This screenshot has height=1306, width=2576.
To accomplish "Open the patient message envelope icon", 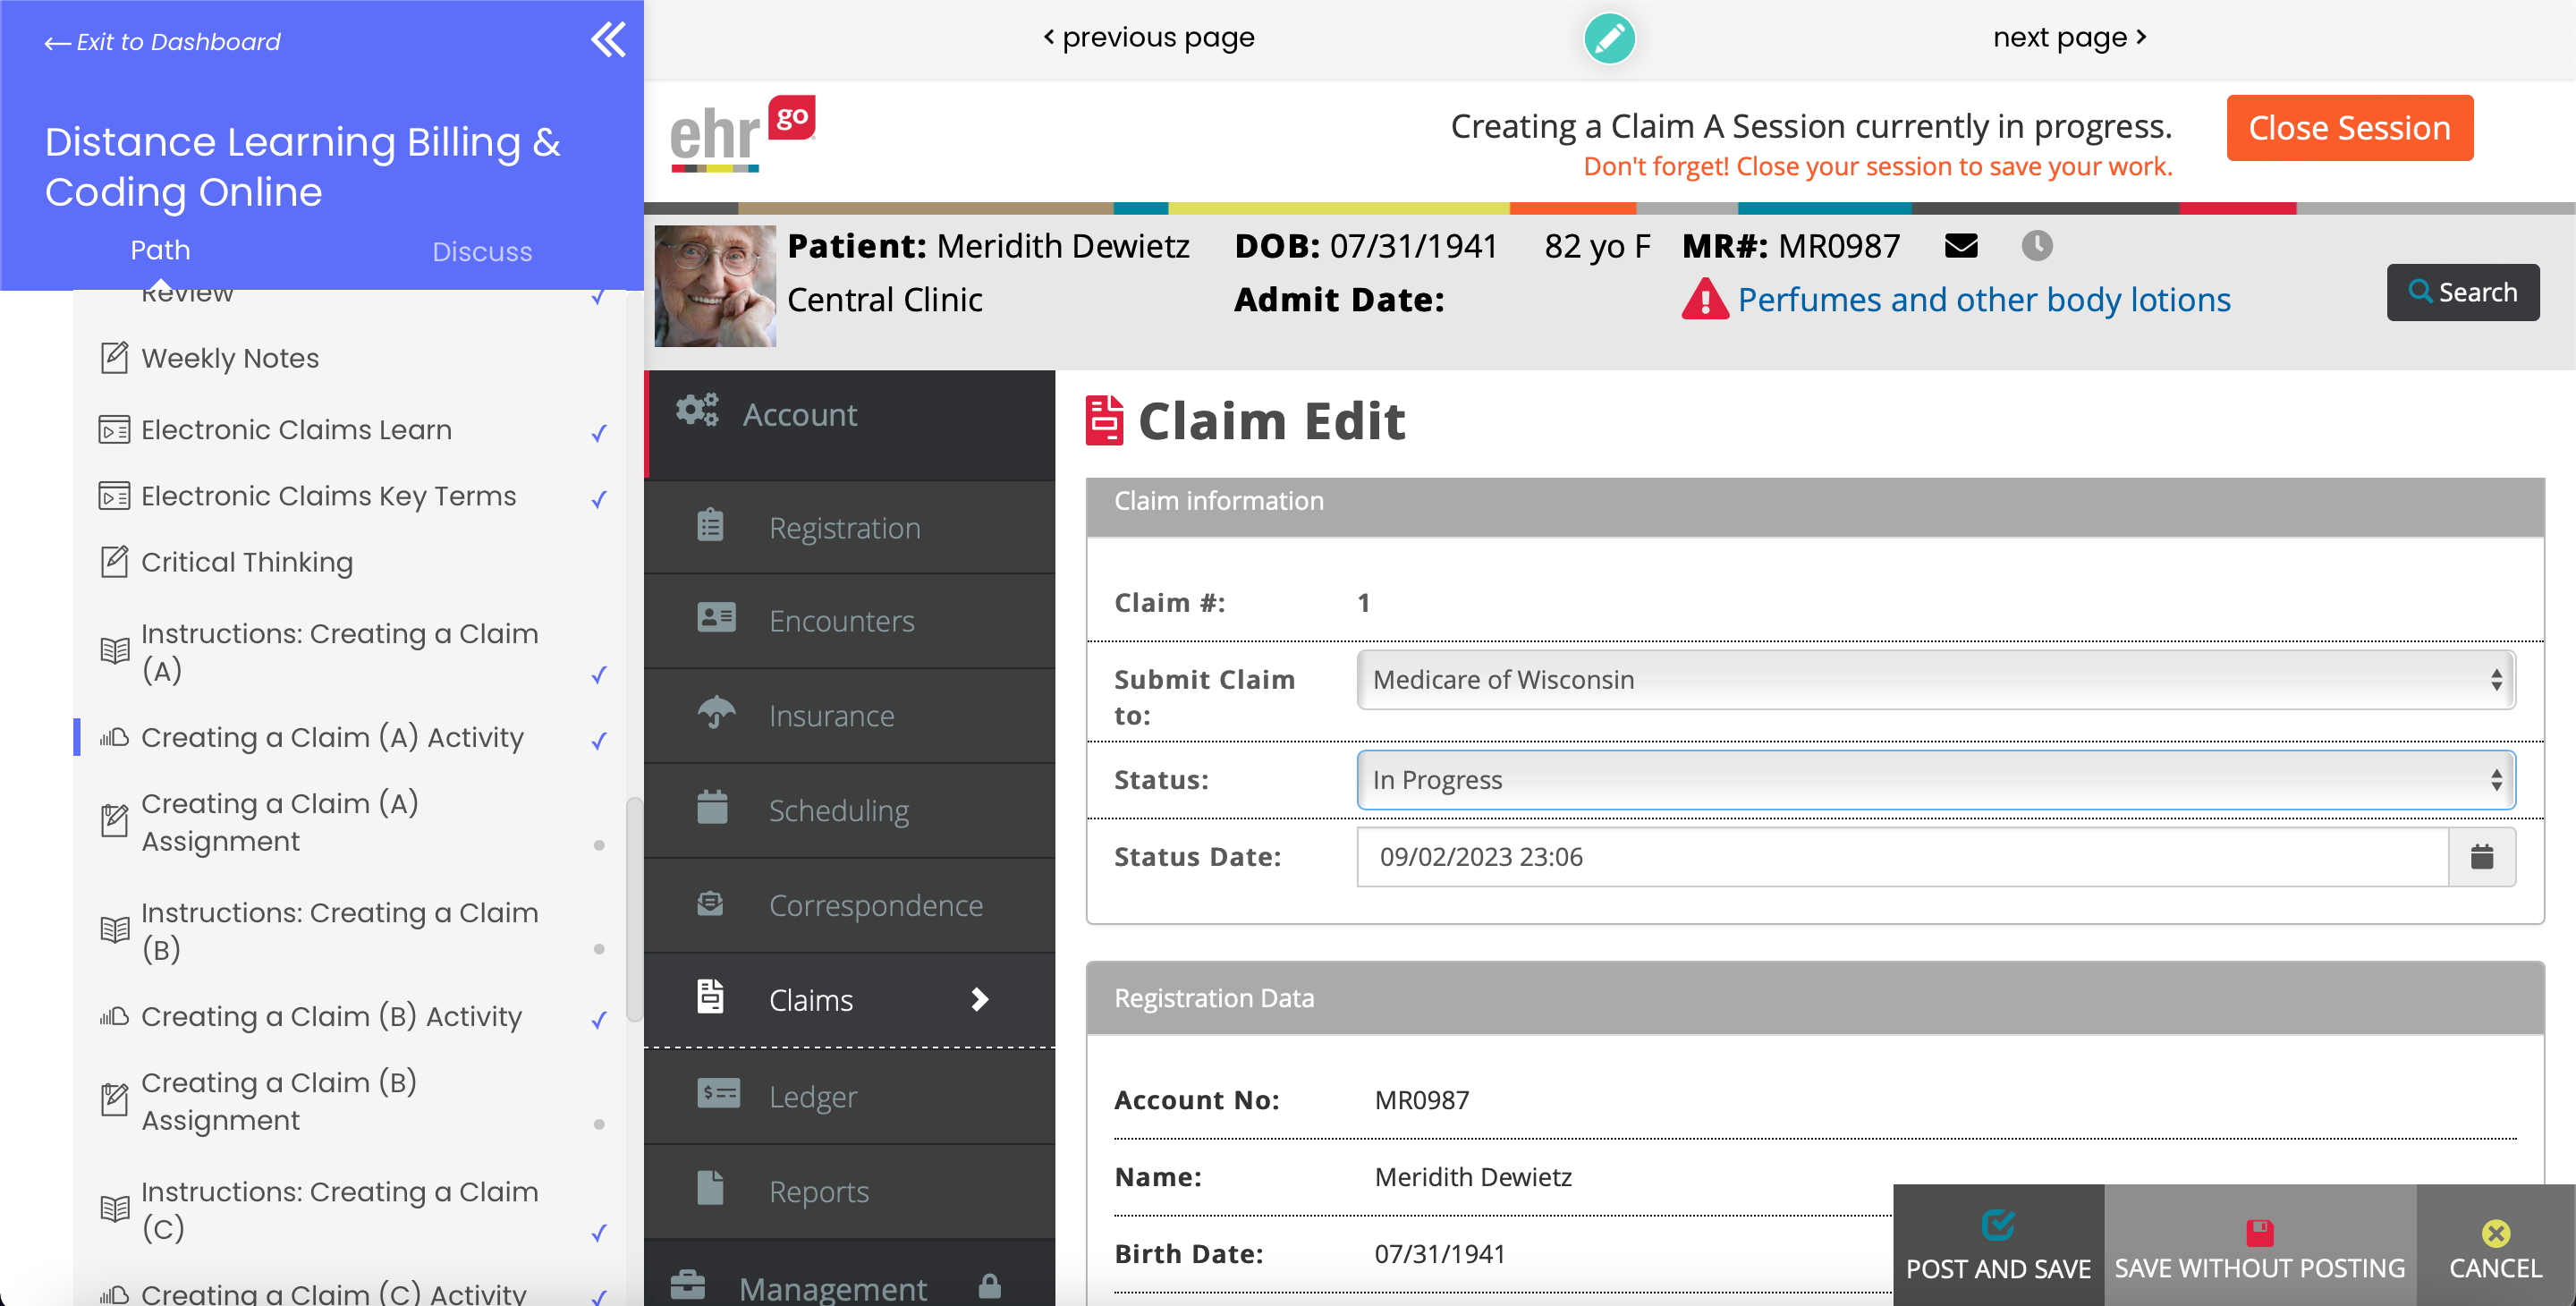I will 1962,245.
